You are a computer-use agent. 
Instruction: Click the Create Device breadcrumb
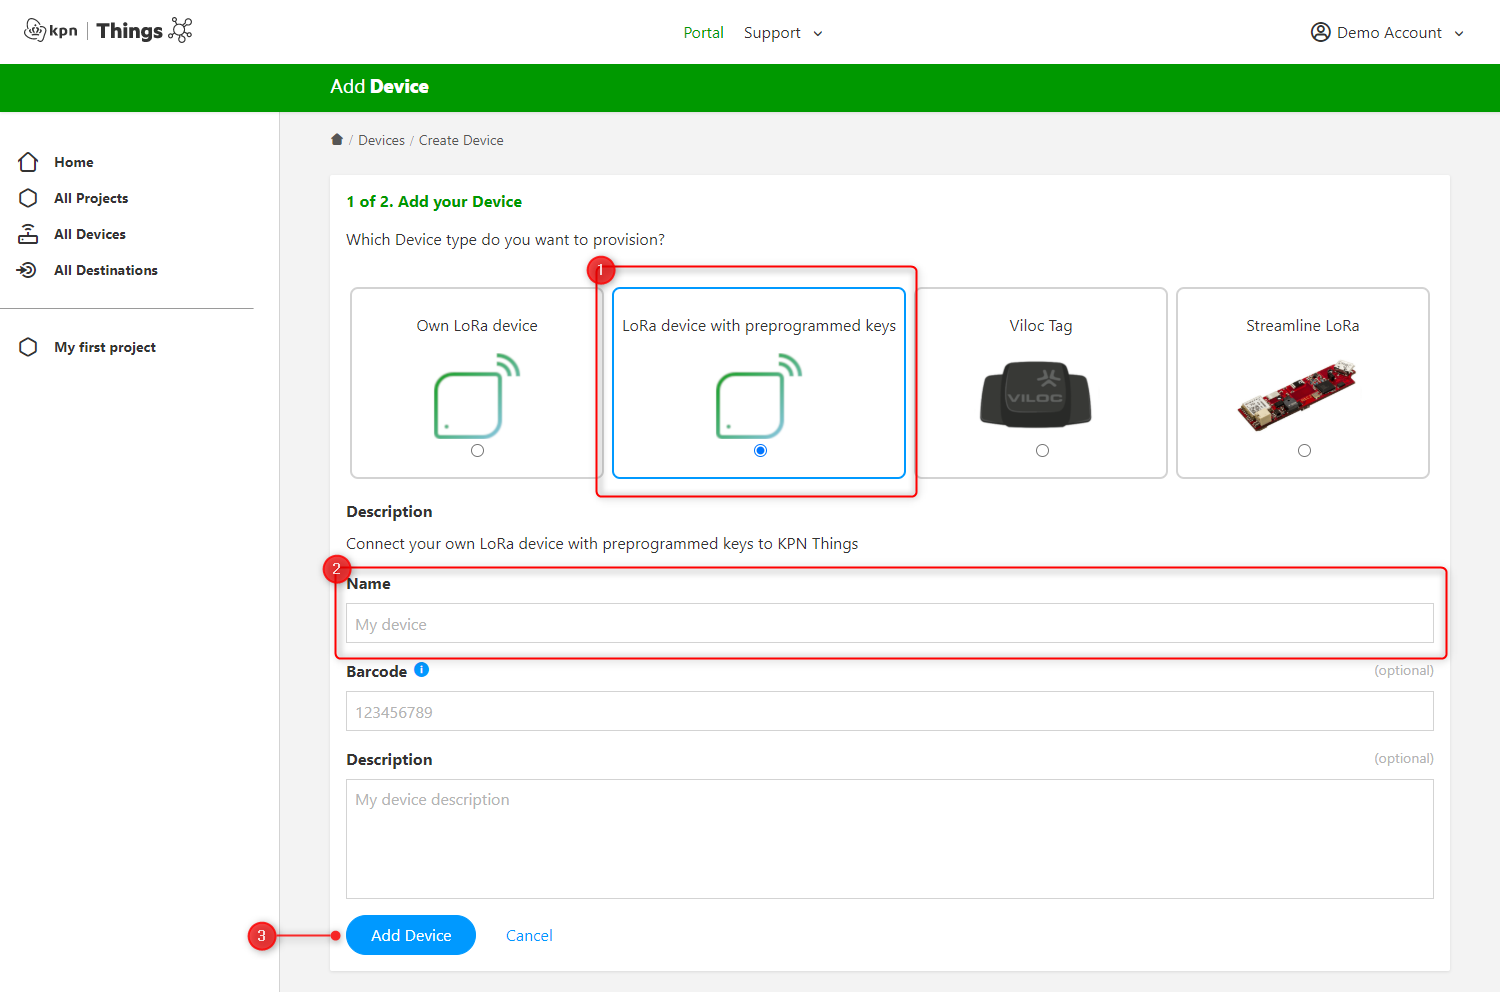click(x=461, y=140)
